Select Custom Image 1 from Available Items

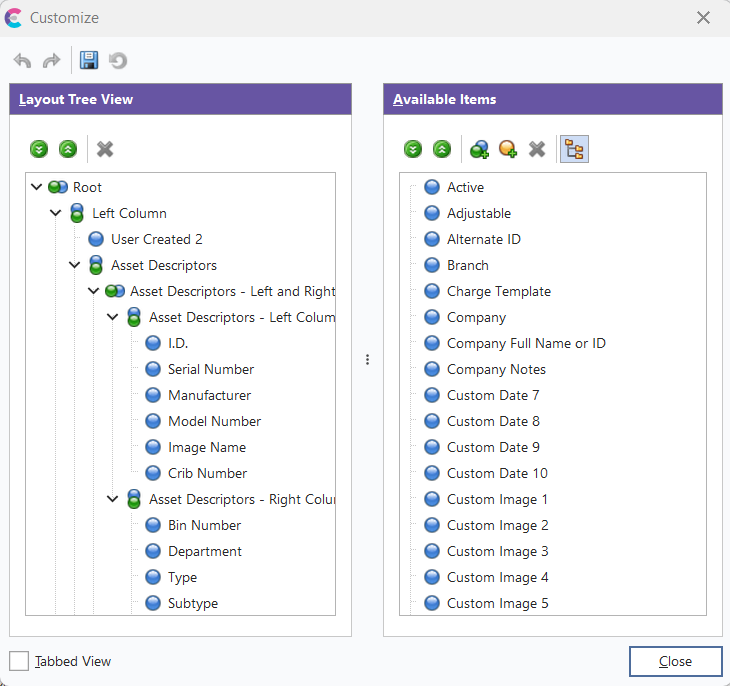497,499
